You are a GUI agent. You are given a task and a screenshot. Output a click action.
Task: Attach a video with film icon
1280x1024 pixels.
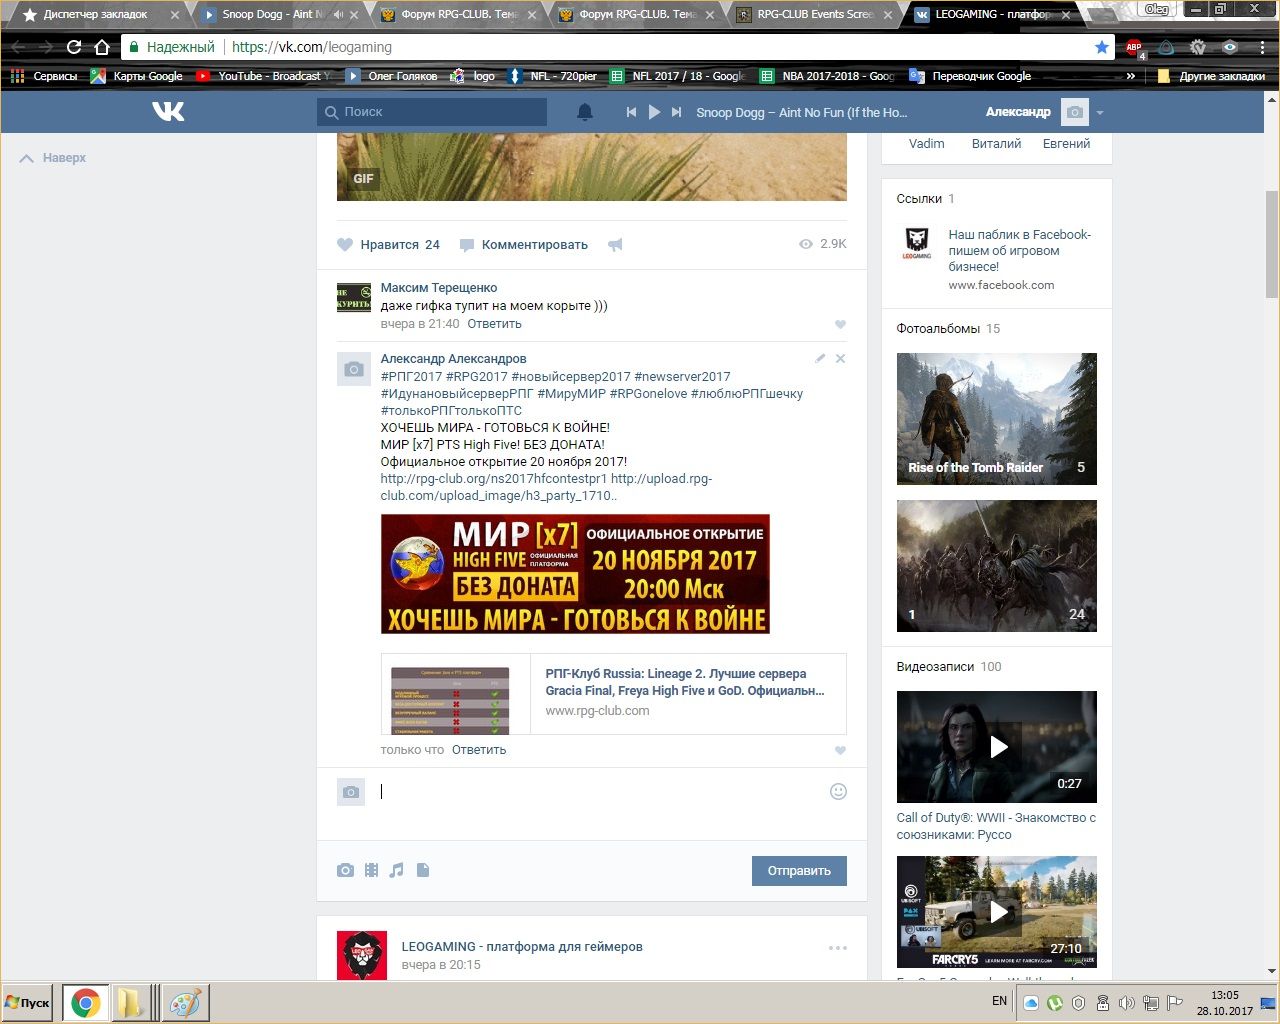tap(371, 870)
